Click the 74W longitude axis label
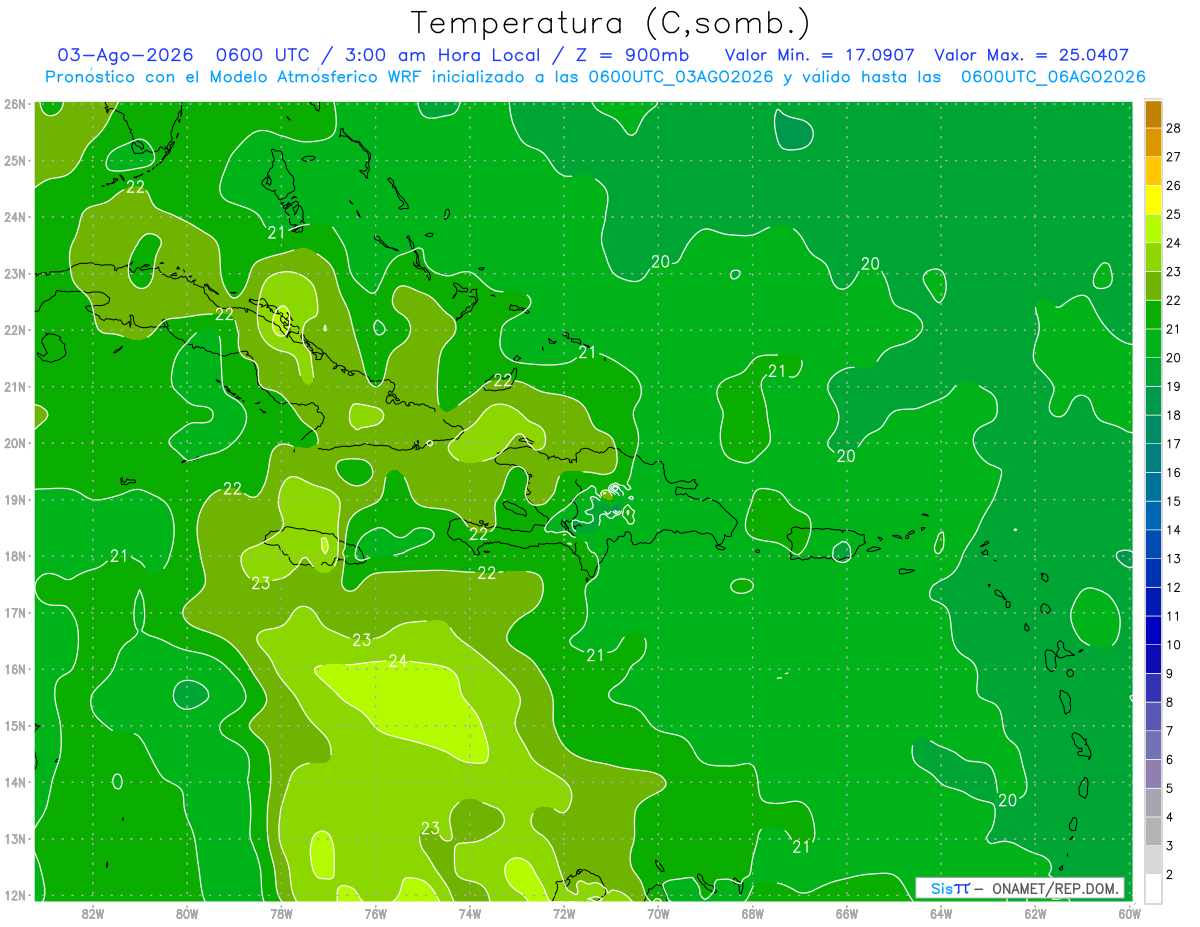The height and width of the screenshot is (927, 1200). (469, 914)
